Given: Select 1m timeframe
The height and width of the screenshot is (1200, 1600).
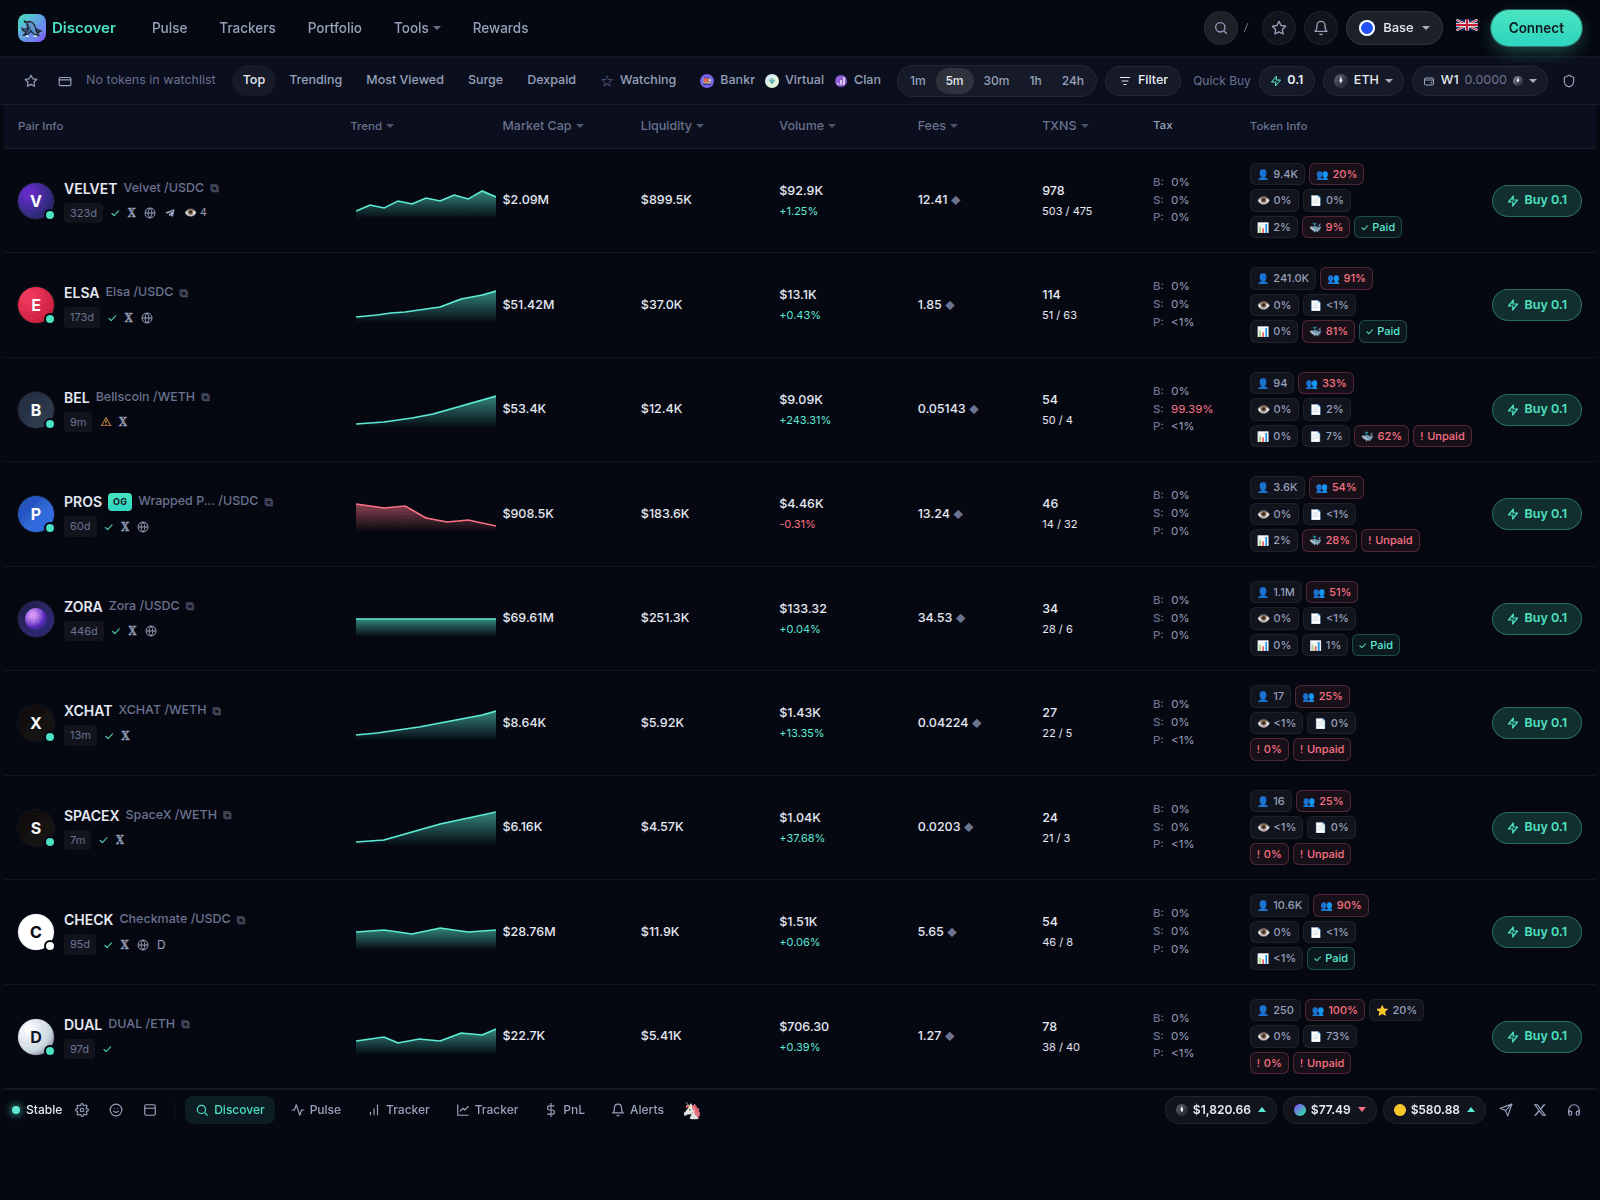Looking at the screenshot, I should pos(918,81).
